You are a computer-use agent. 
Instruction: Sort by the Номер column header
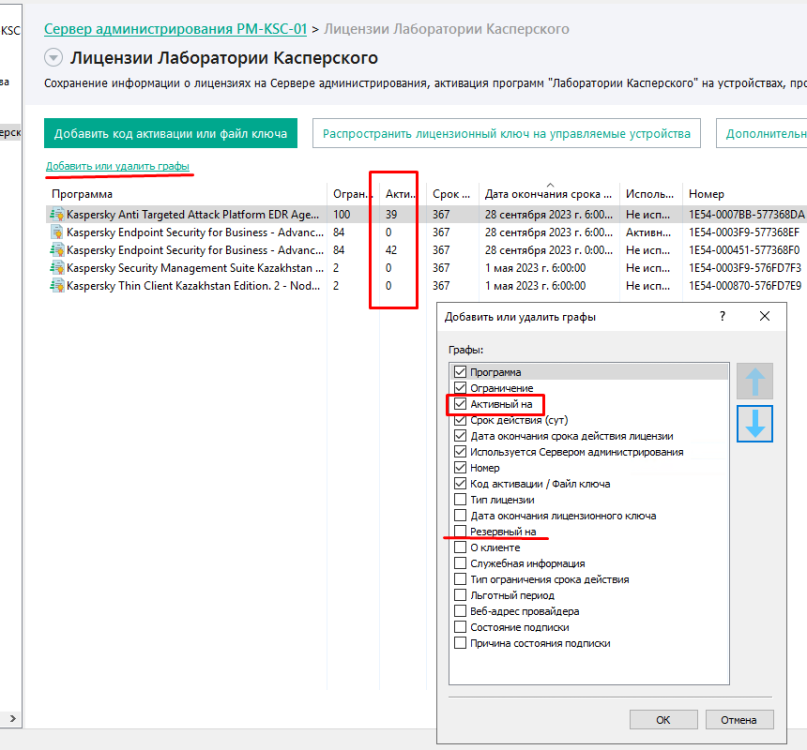(744, 194)
